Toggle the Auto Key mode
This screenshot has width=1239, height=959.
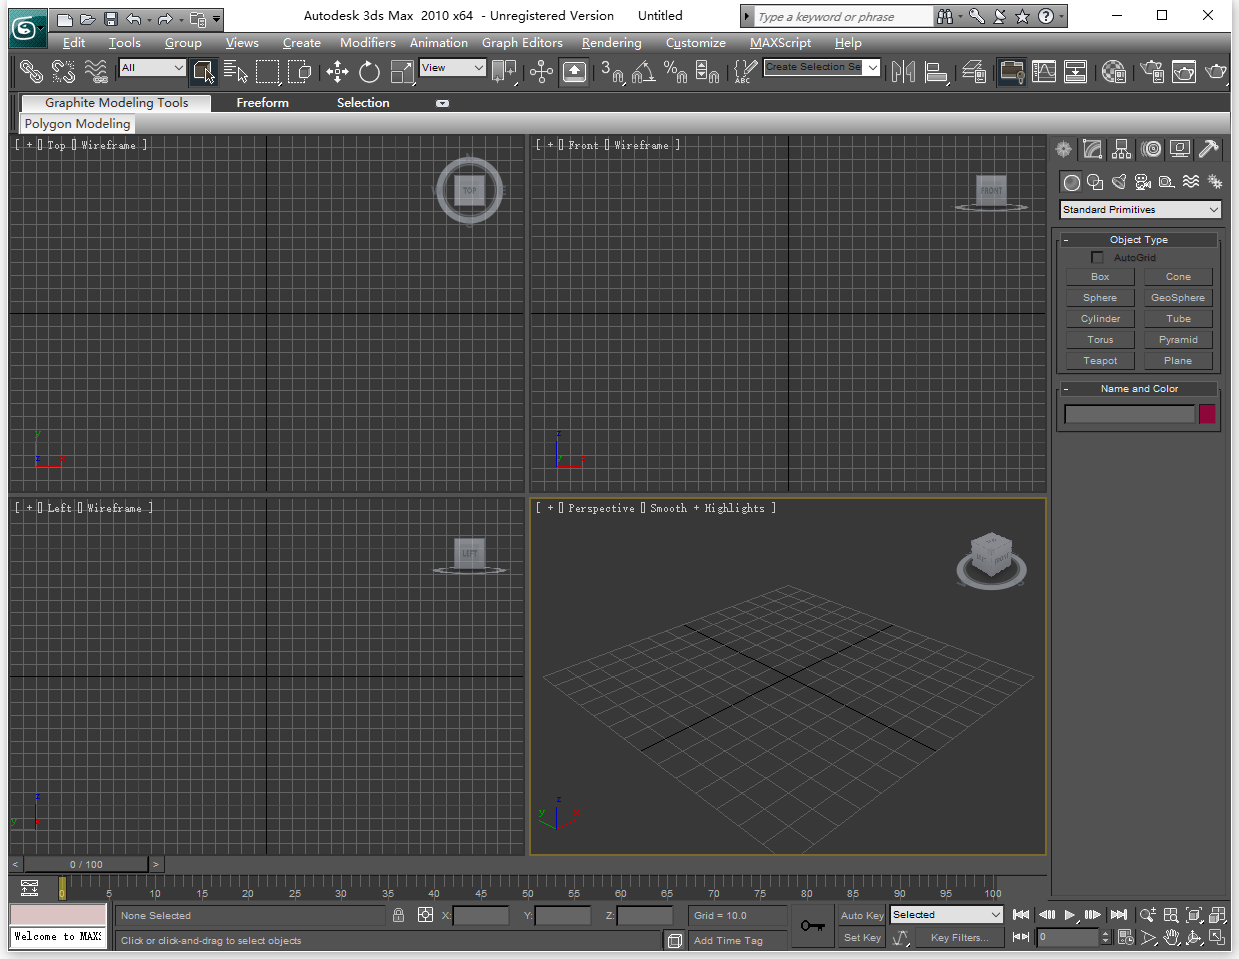click(x=861, y=915)
